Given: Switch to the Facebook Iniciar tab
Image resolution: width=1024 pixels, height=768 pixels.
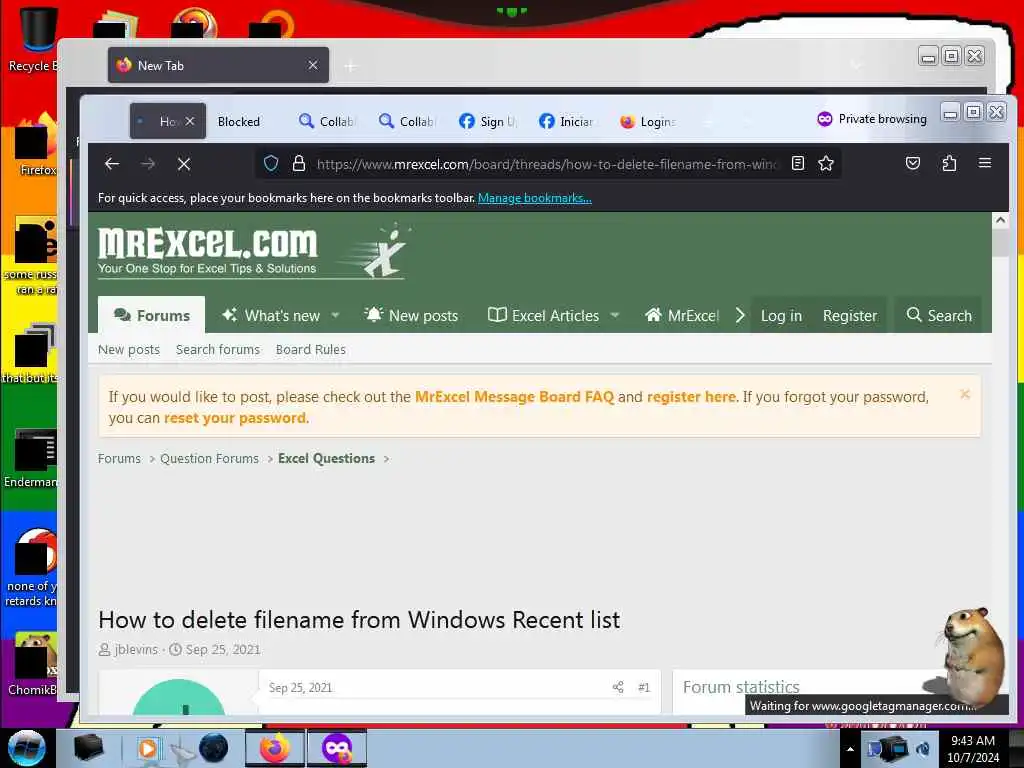Looking at the screenshot, I should (x=566, y=121).
